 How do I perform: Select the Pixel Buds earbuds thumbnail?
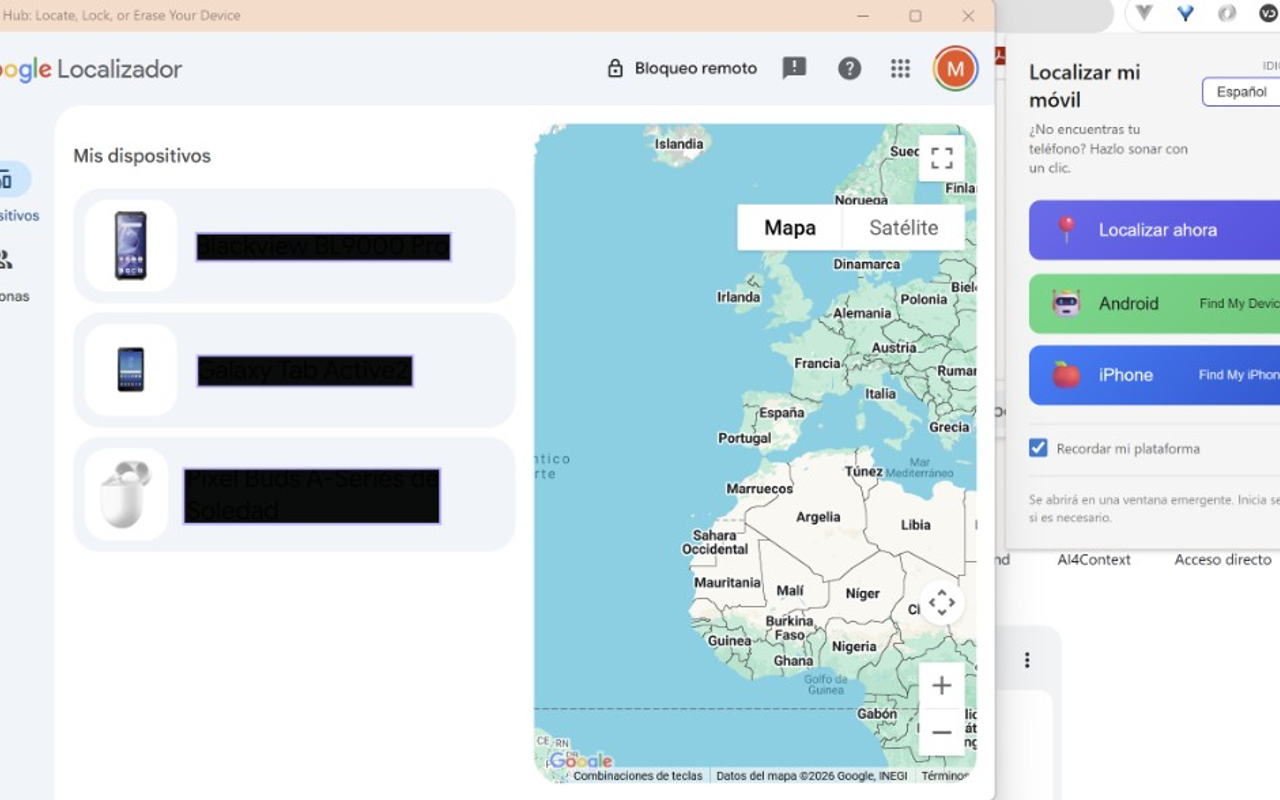pos(126,494)
